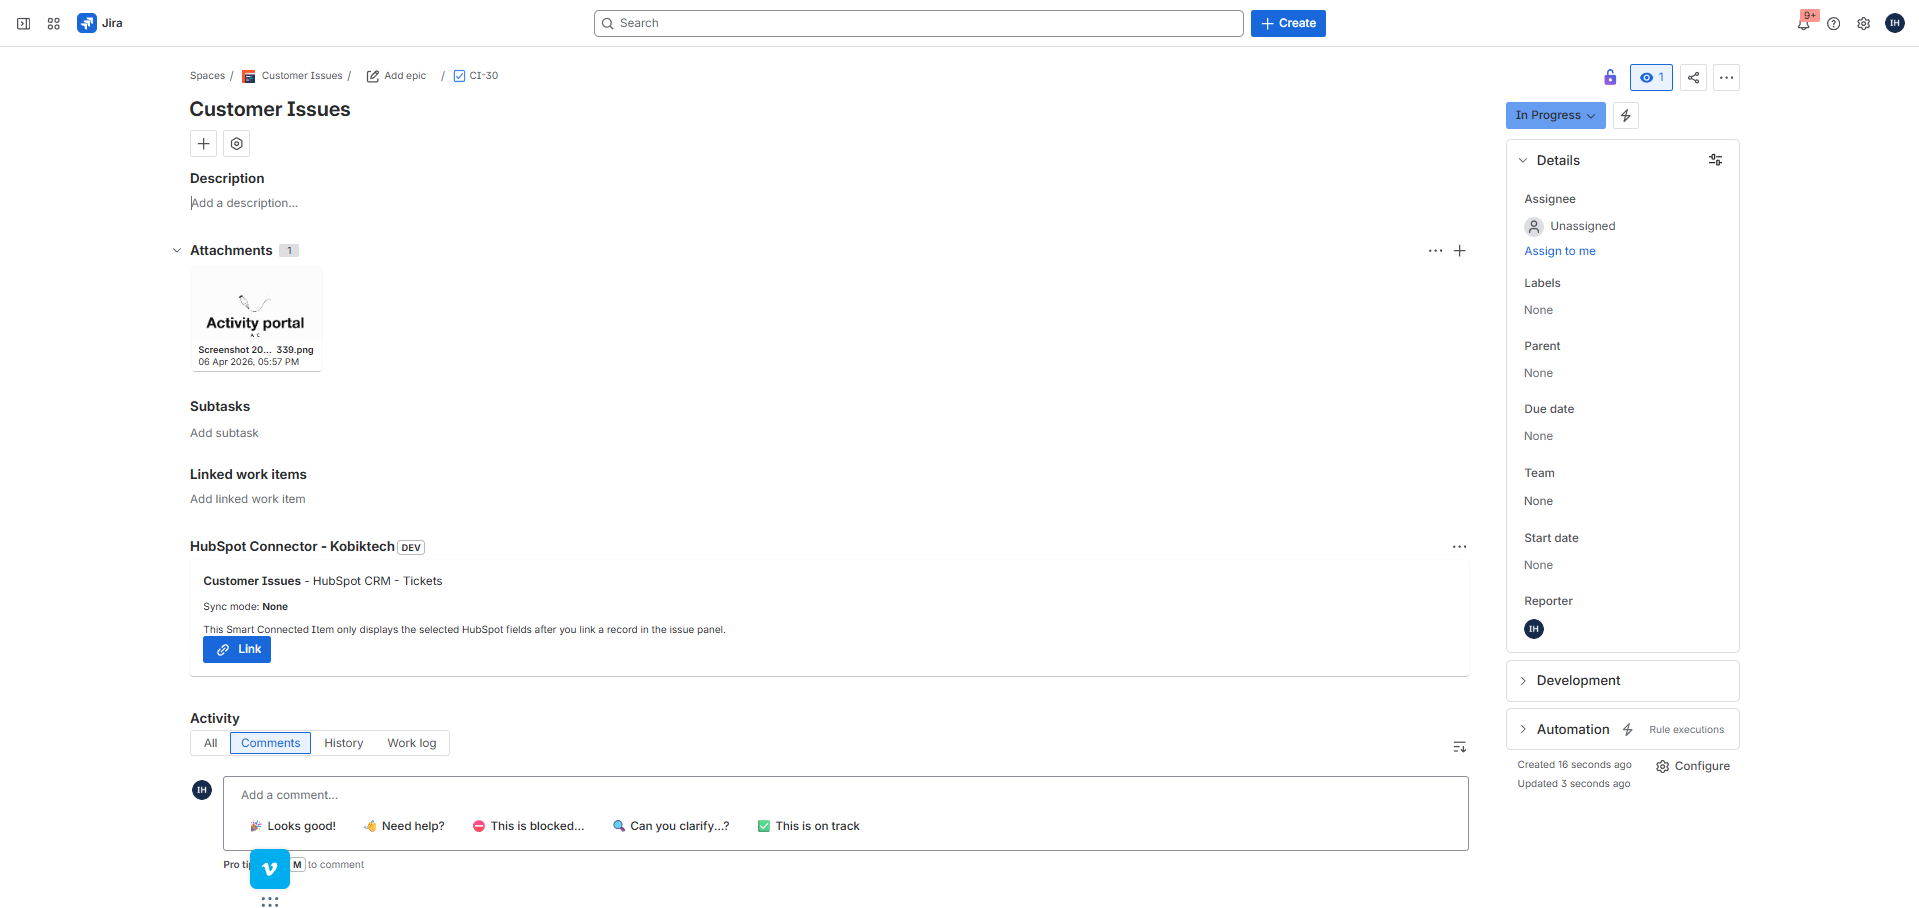The width and height of the screenshot is (1919, 908).
Task: Open the share icon for this issue
Action: pos(1693,77)
